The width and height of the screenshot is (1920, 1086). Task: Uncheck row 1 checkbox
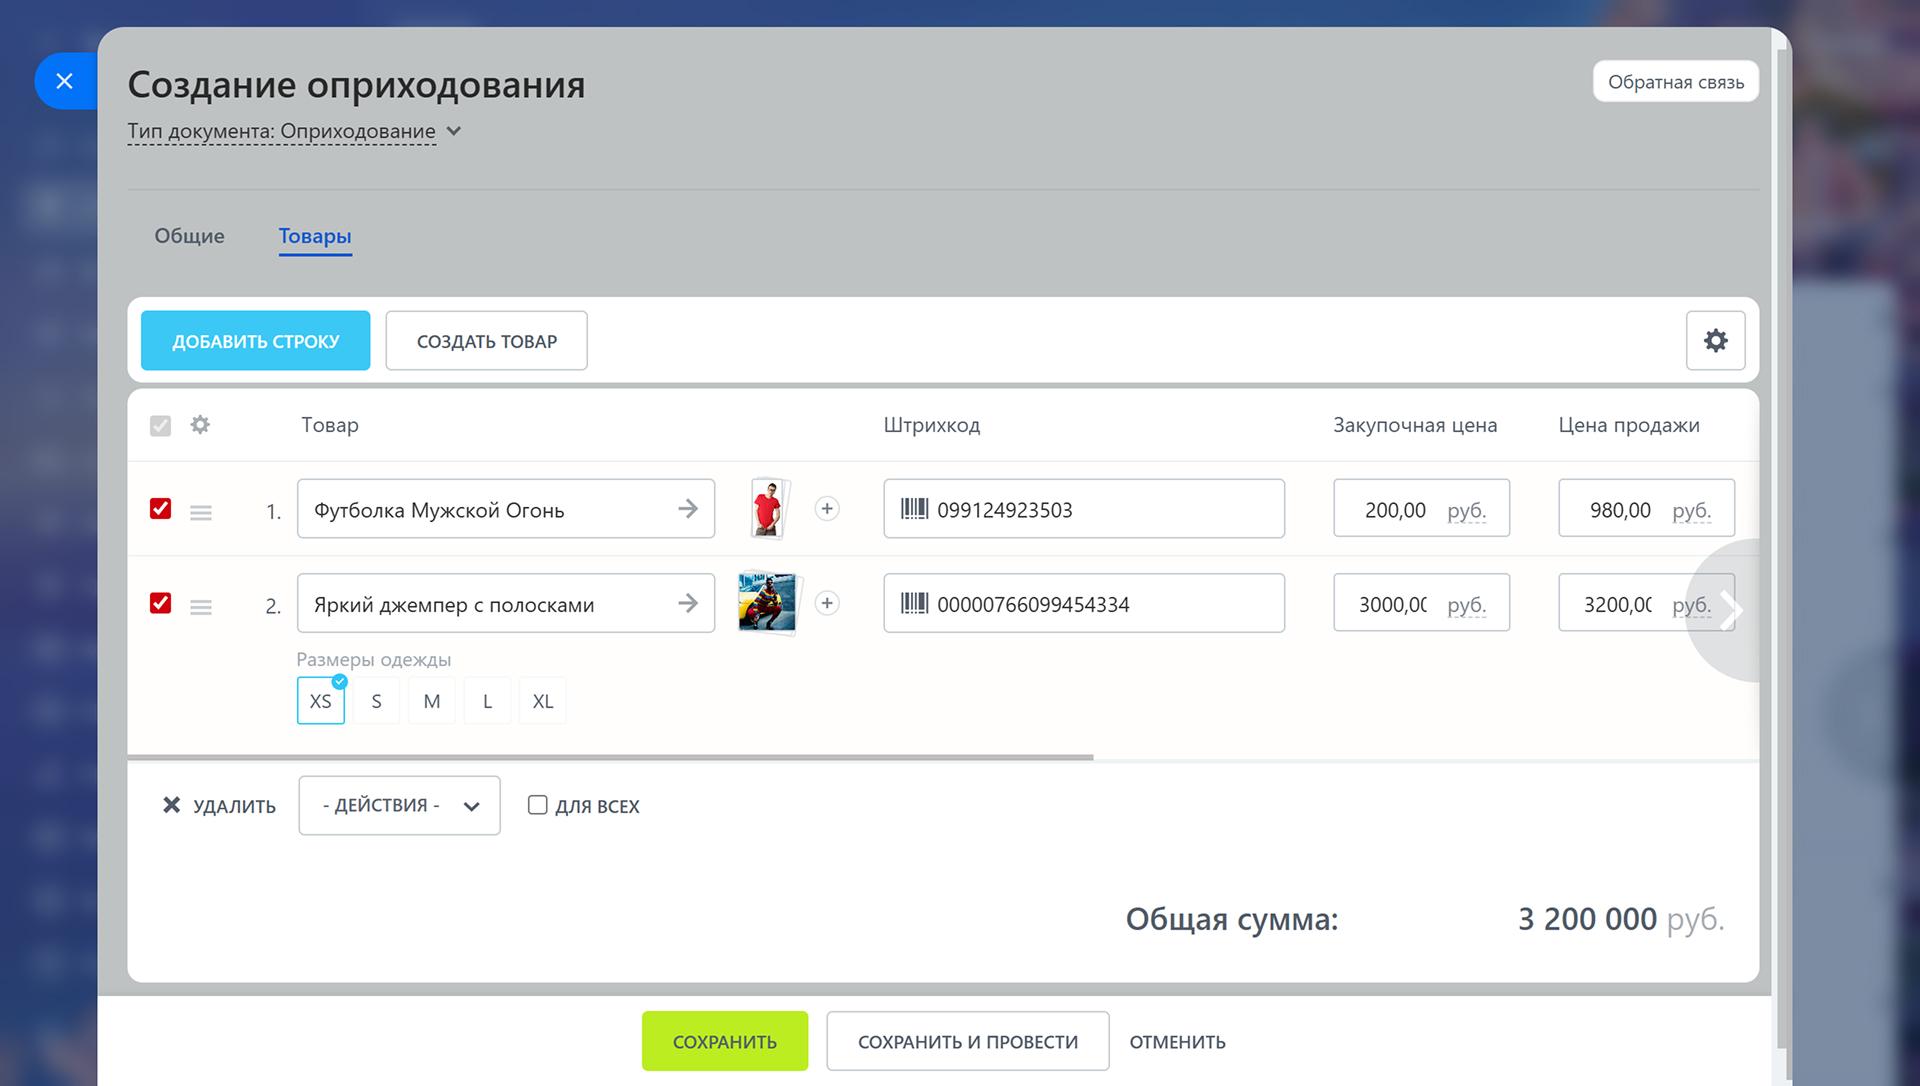(x=160, y=509)
